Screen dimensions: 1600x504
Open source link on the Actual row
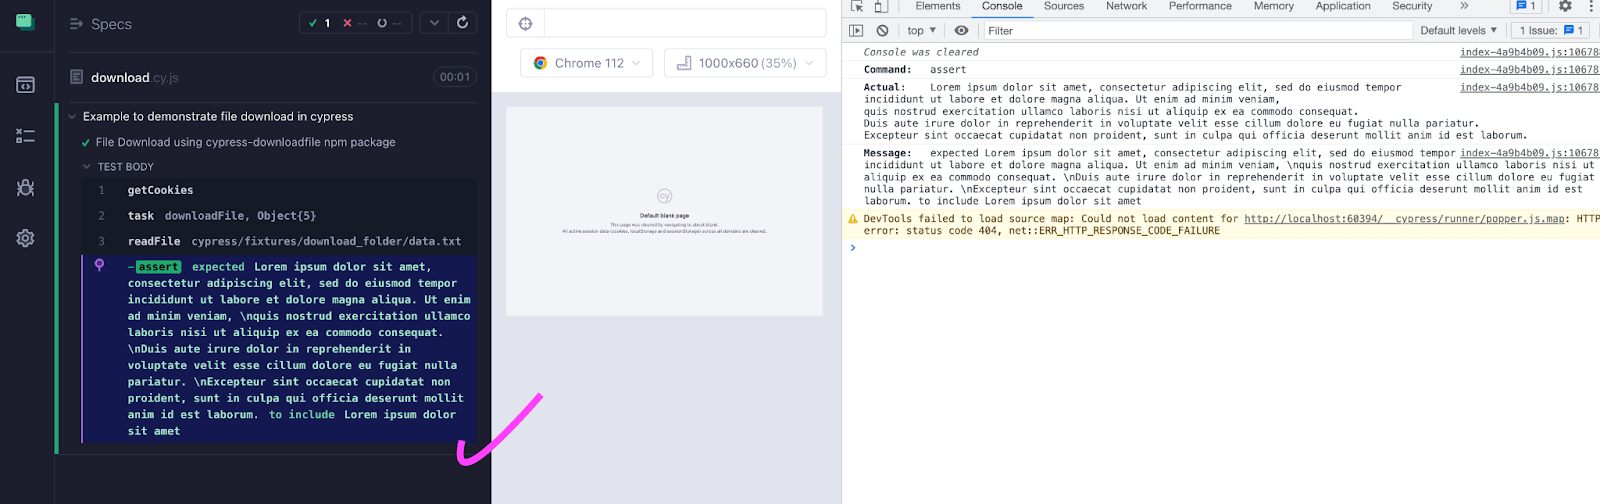1529,88
